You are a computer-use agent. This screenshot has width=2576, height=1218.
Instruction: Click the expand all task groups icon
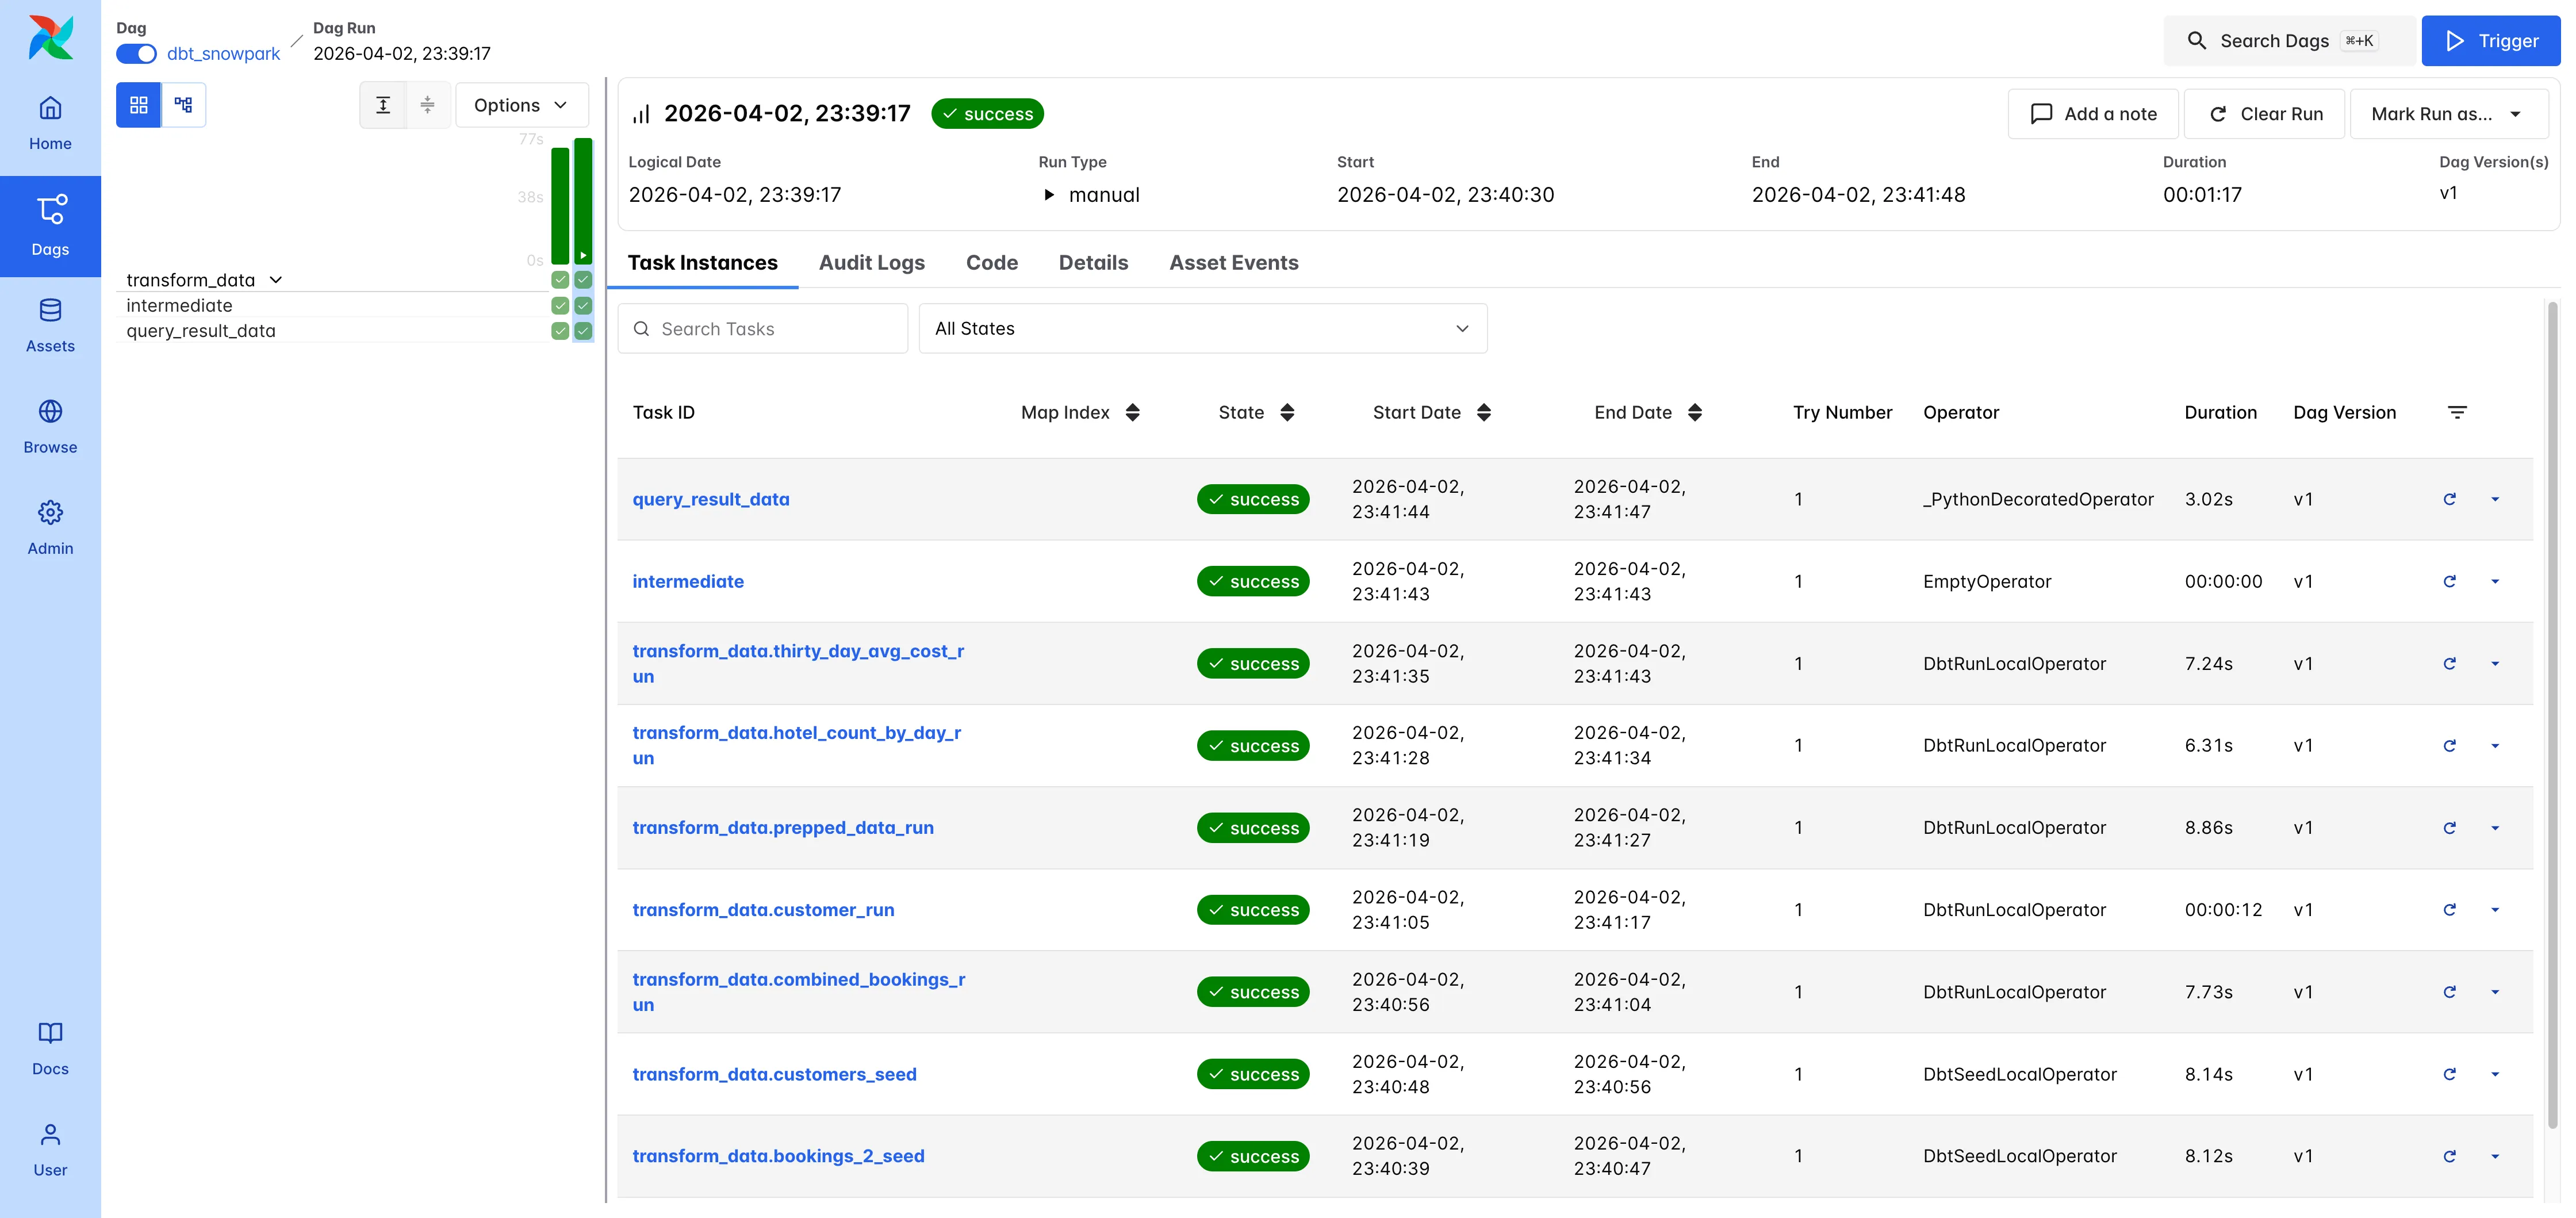coord(383,105)
